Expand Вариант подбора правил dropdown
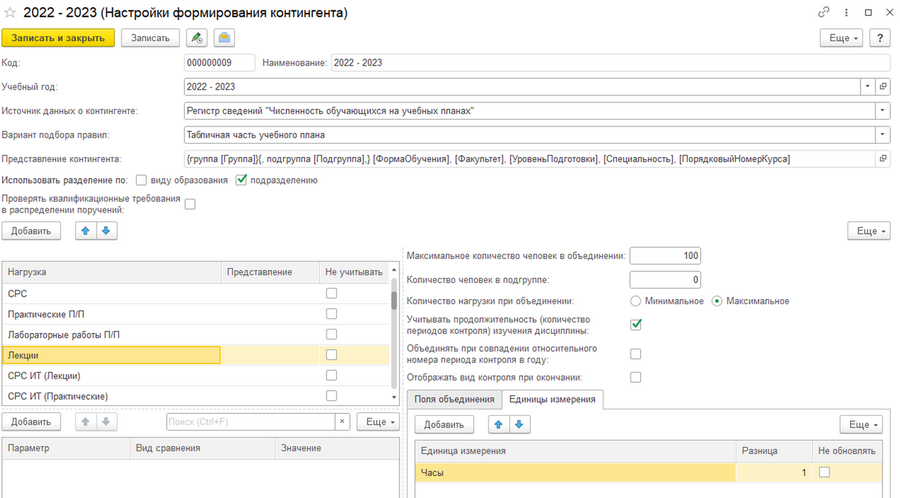The height and width of the screenshot is (498, 900). pyautogui.click(x=883, y=135)
